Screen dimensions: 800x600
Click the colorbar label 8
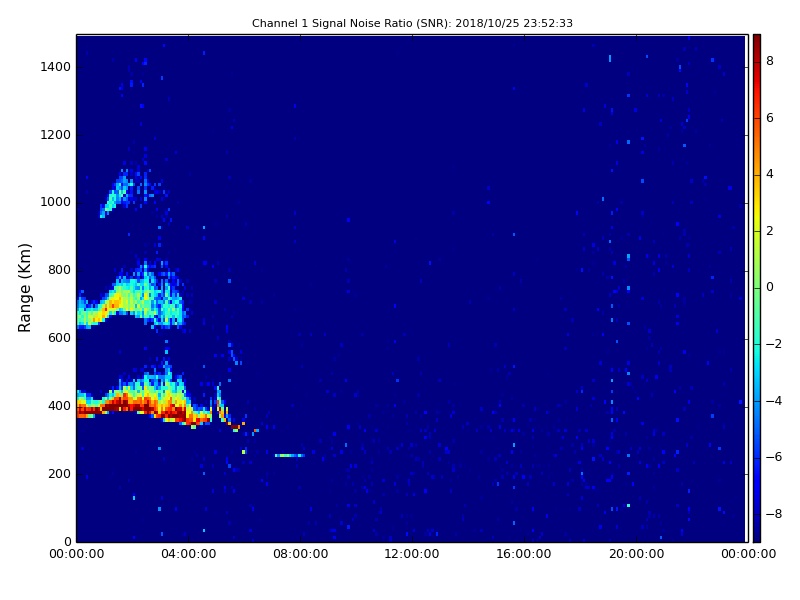pos(770,61)
